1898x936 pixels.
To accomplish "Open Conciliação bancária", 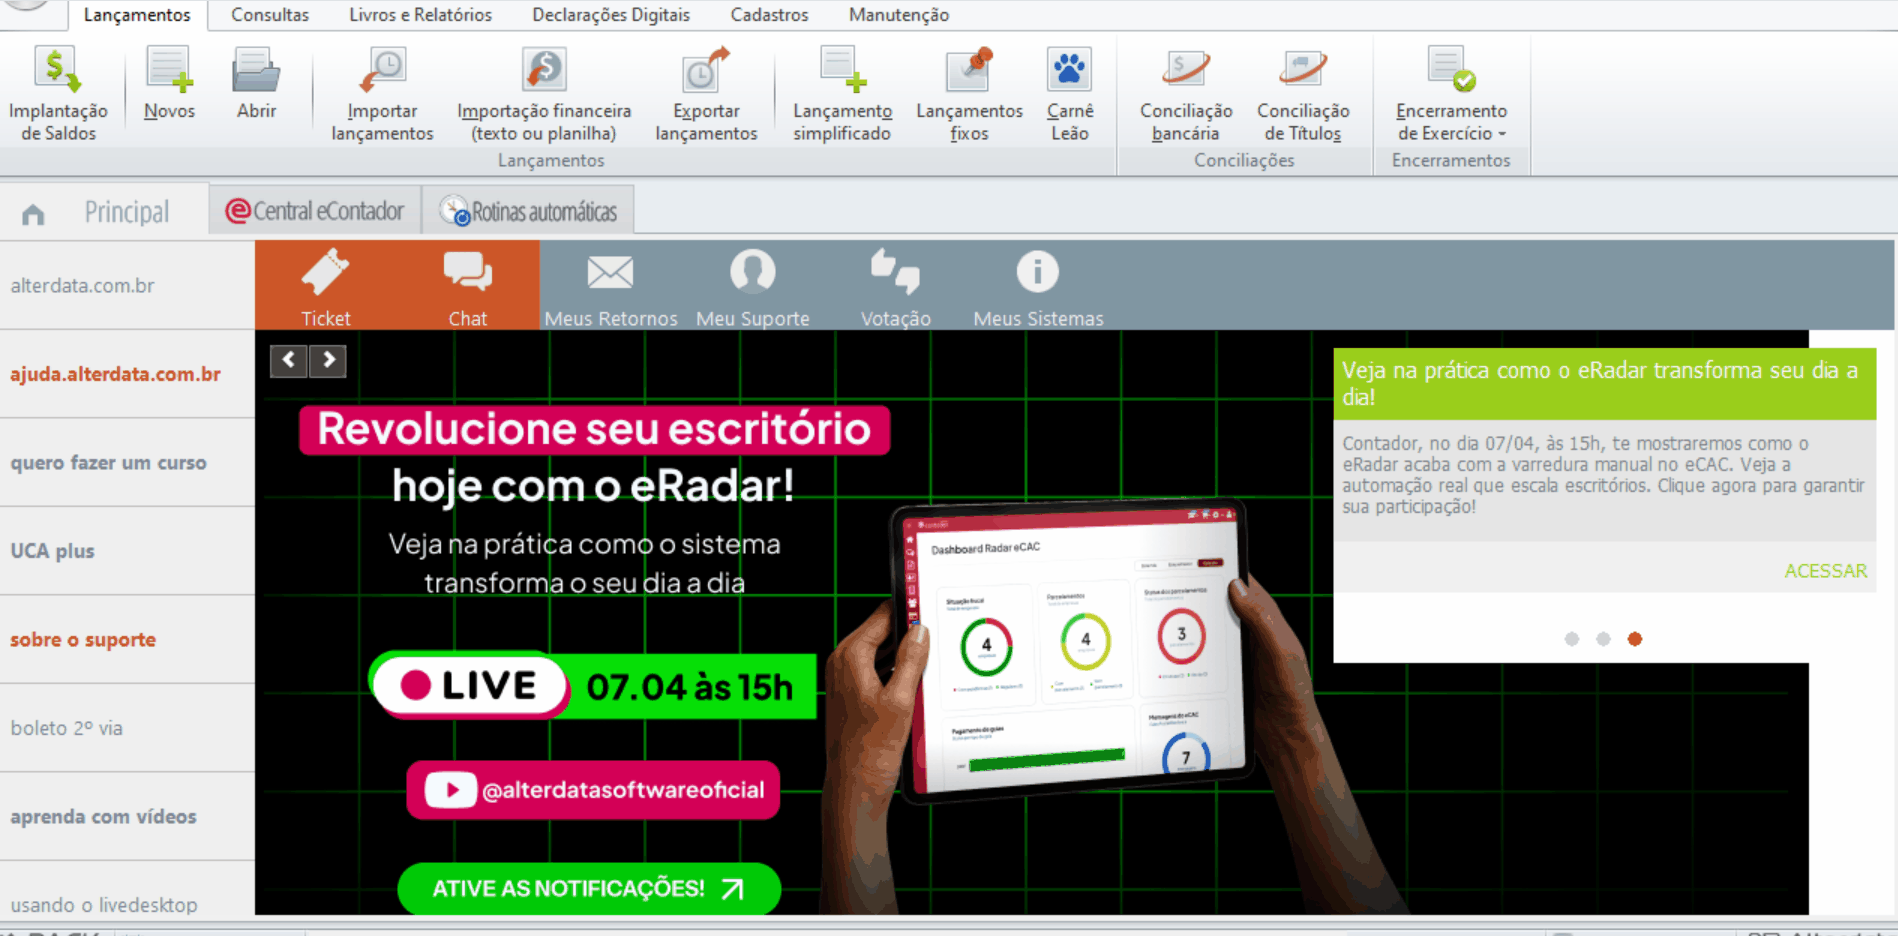I will point(1186,94).
